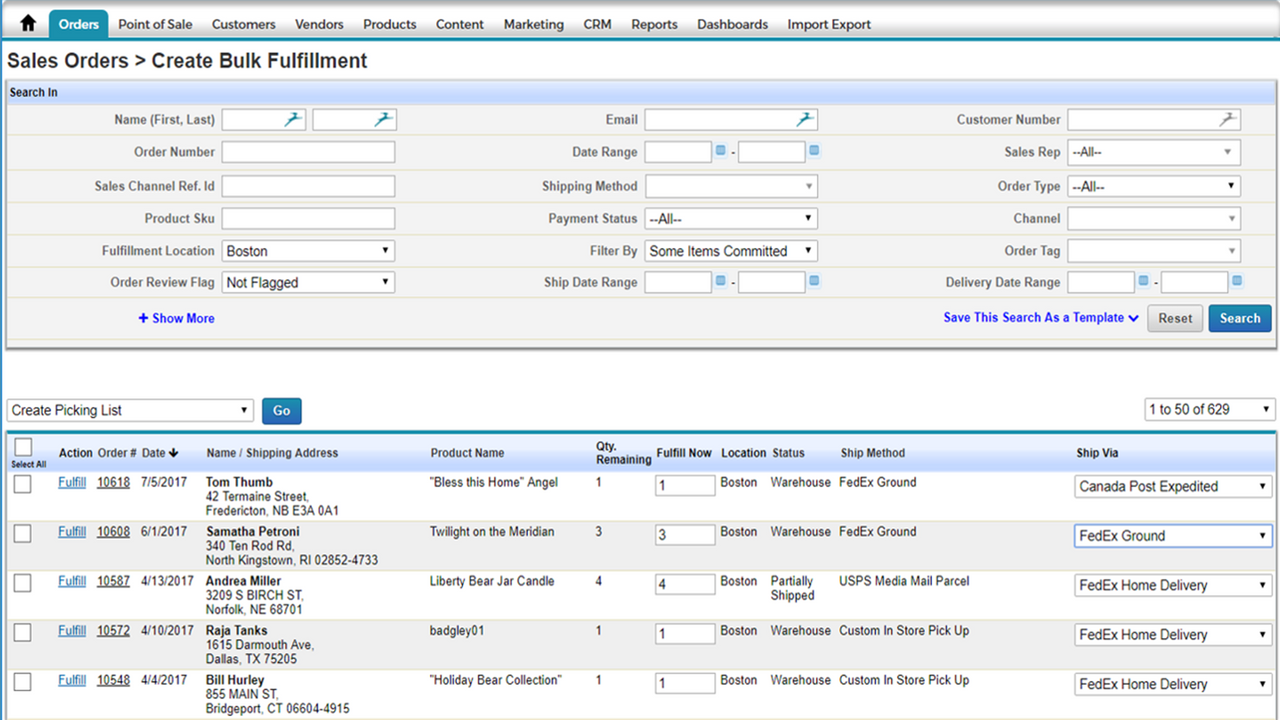Open the Fulfillment Location dropdown showing Boston
This screenshot has width=1280, height=720.
pos(307,250)
